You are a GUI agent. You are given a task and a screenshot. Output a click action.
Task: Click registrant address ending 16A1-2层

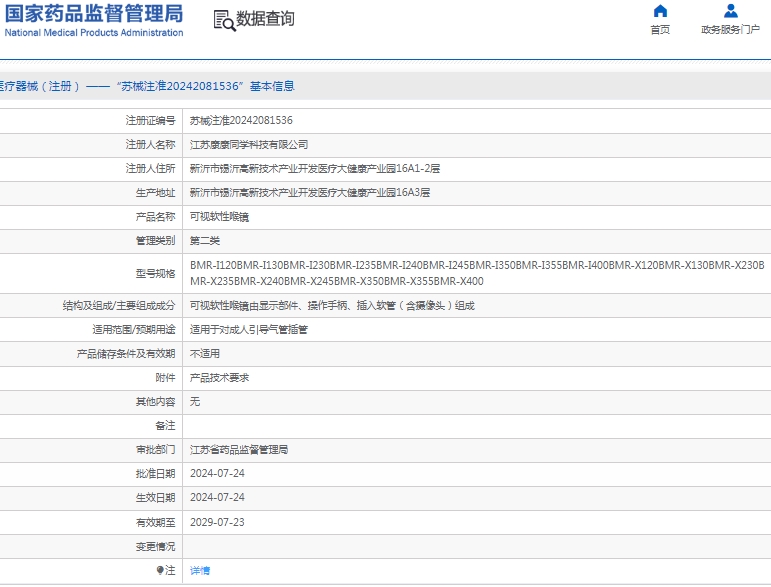[315, 169]
